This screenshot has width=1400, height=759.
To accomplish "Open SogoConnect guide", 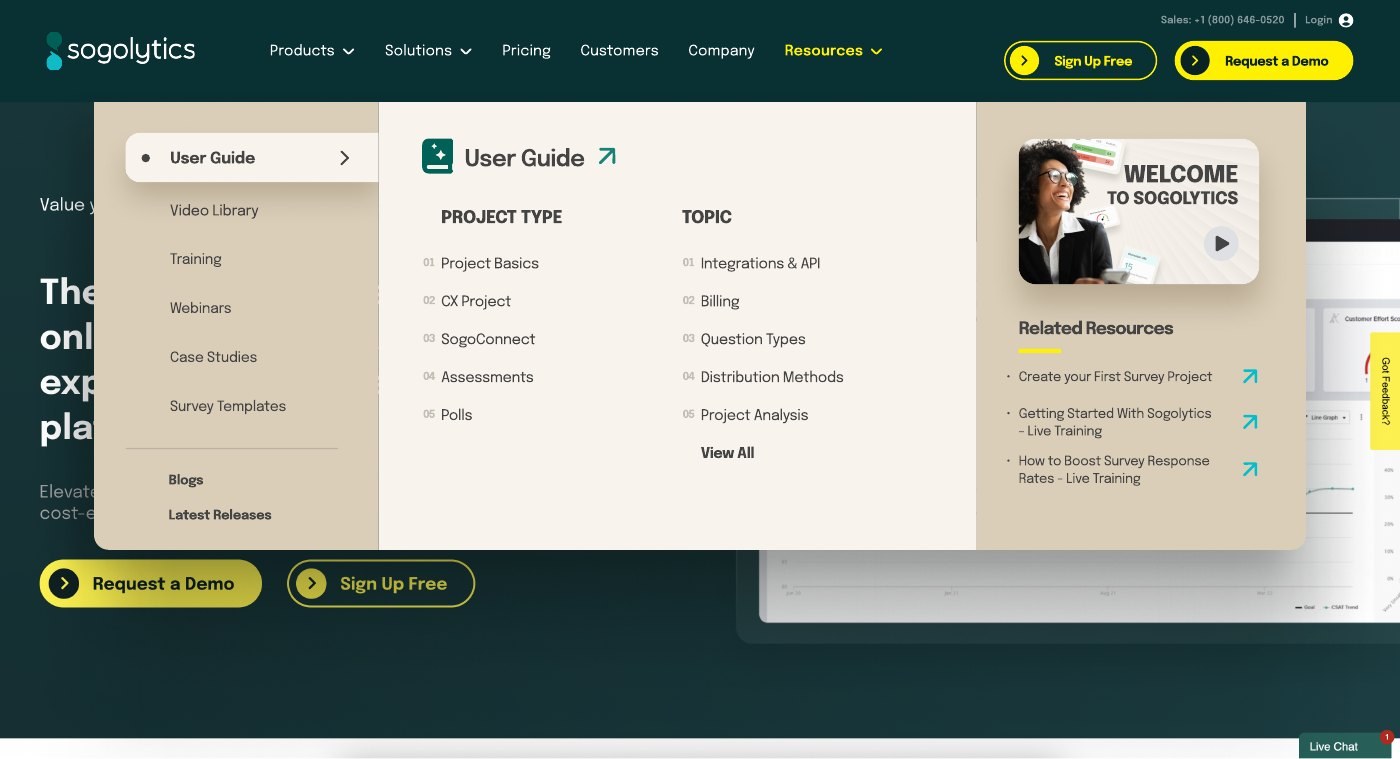I will (x=488, y=339).
